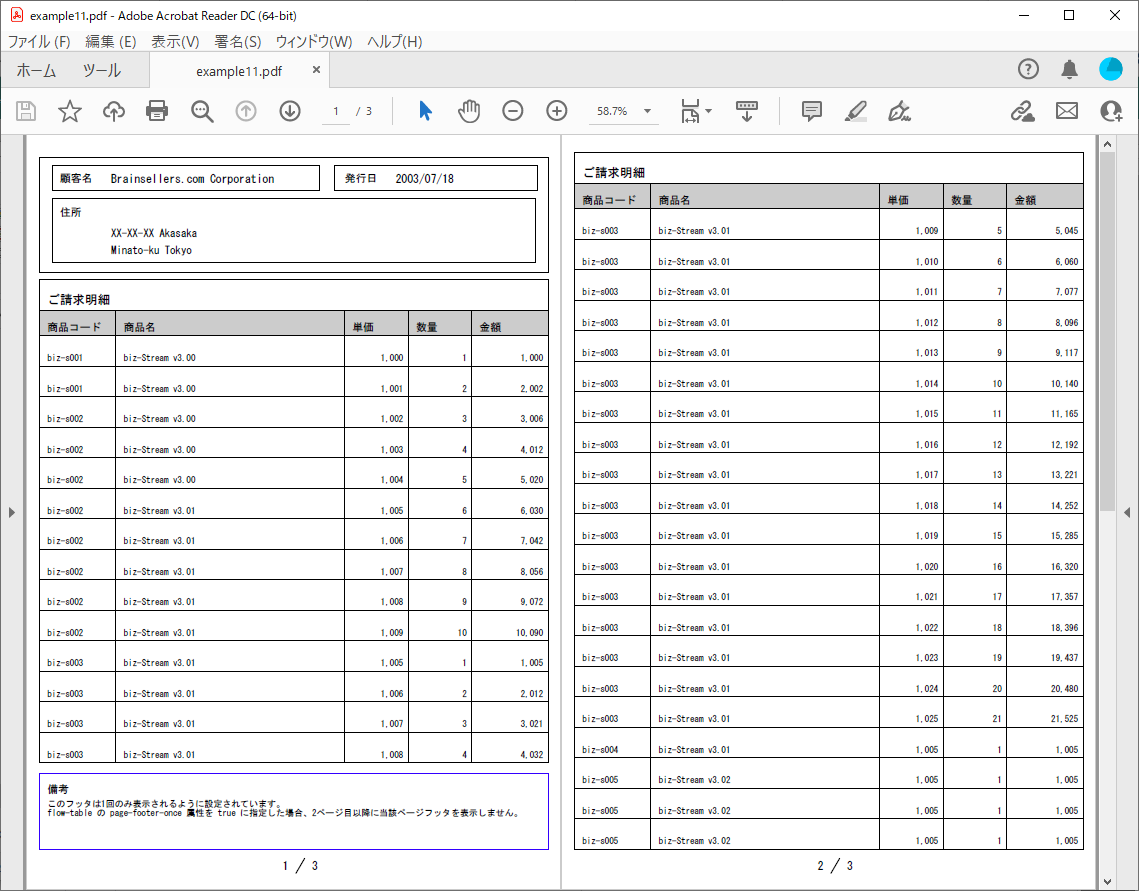Screen dimensions: 1139x891
Task: Click ご請求明細 heading on page 1
Action: click(x=79, y=299)
